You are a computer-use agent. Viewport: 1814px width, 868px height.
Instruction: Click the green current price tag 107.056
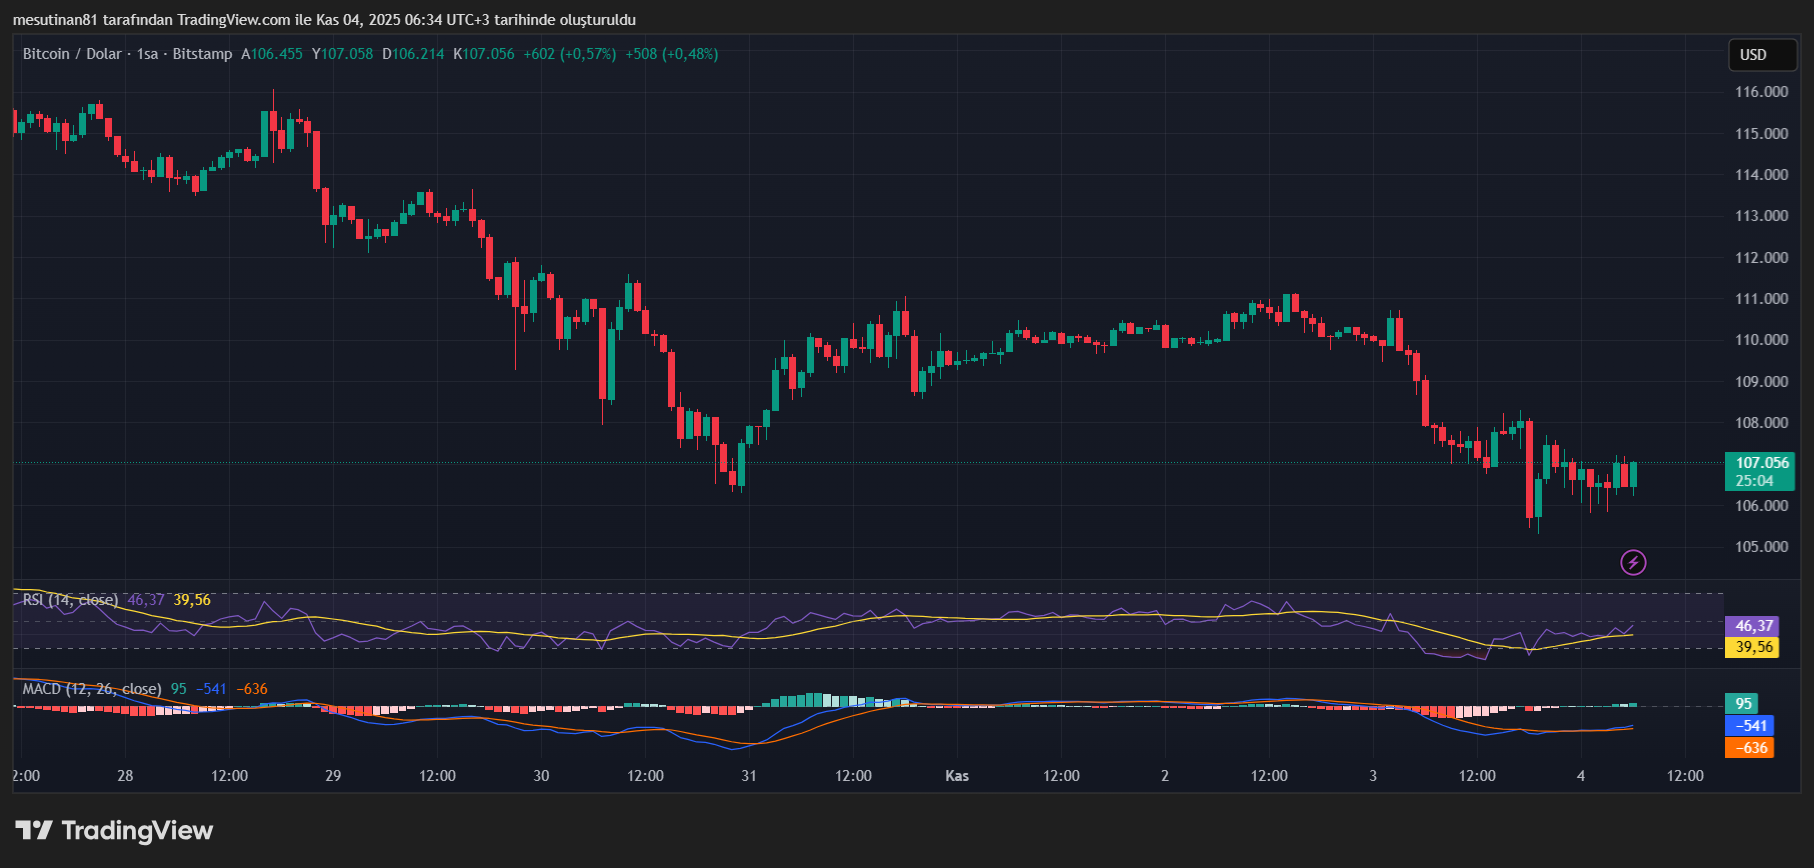pyautogui.click(x=1761, y=471)
